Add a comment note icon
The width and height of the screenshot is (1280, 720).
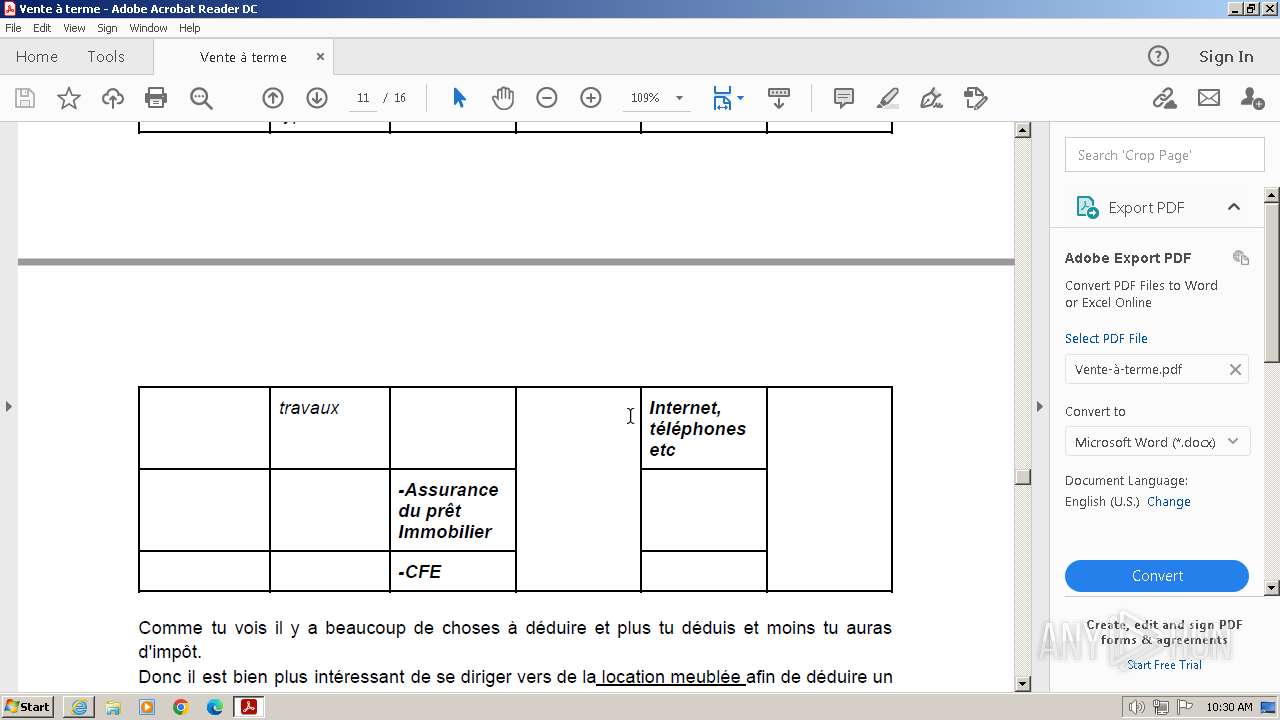point(844,98)
